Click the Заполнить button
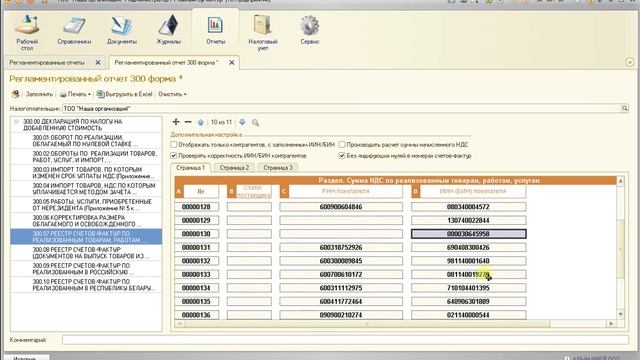Image resolution: width=640 pixels, height=360 pixels. coord(39,94)
